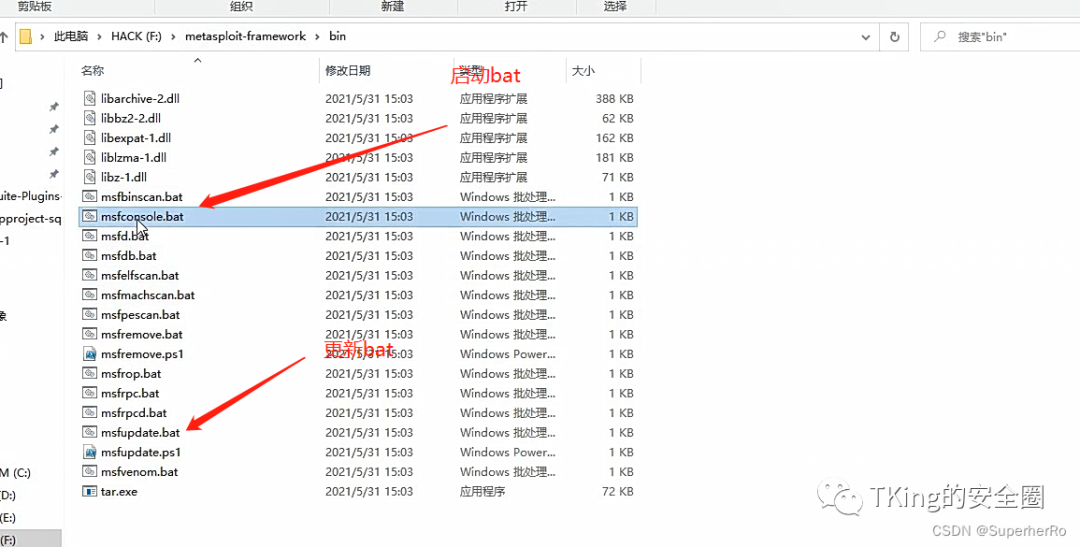Open the 打开 ribbon group
1080x547 pixels.
(x=516, y=7)
